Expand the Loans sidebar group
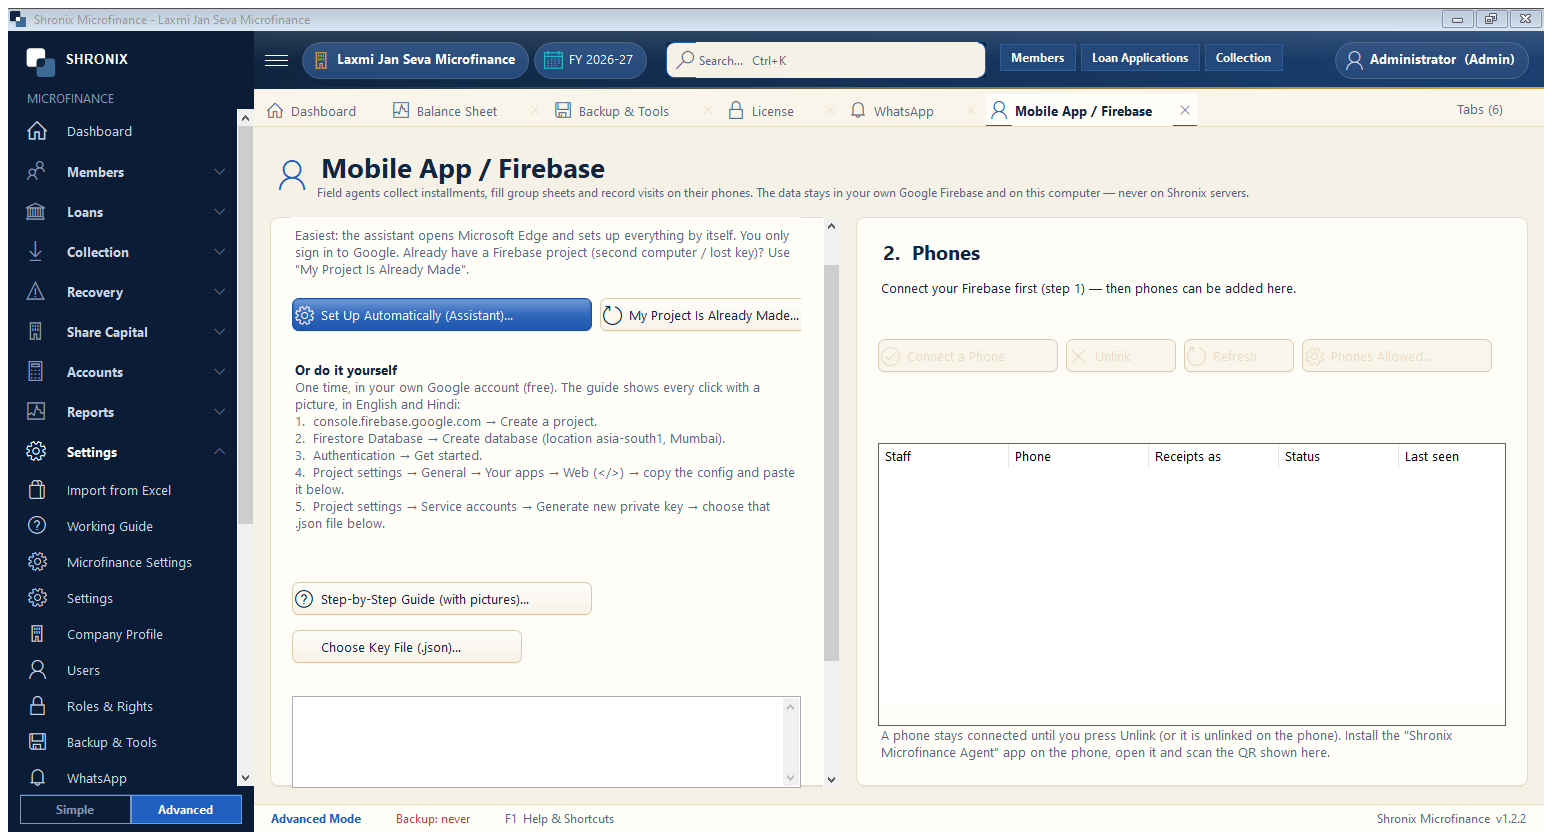Viewport: 1552px width, 840px height. (219, 212)
